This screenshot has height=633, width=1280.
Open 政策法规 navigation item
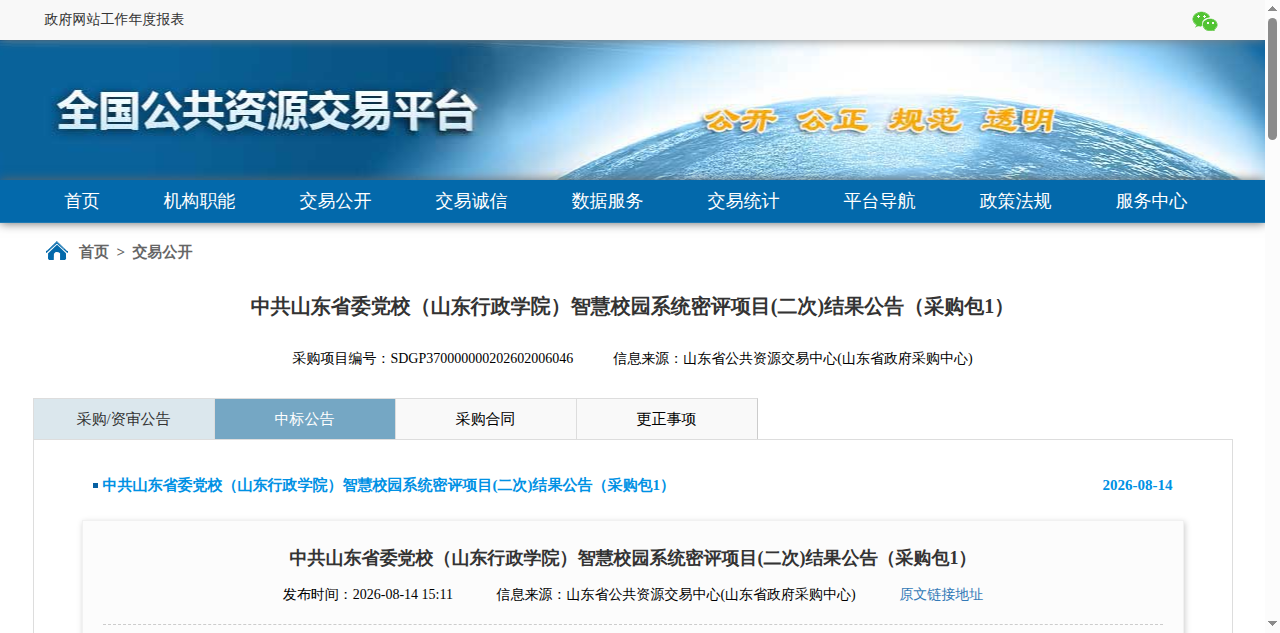pos(1016,201)
